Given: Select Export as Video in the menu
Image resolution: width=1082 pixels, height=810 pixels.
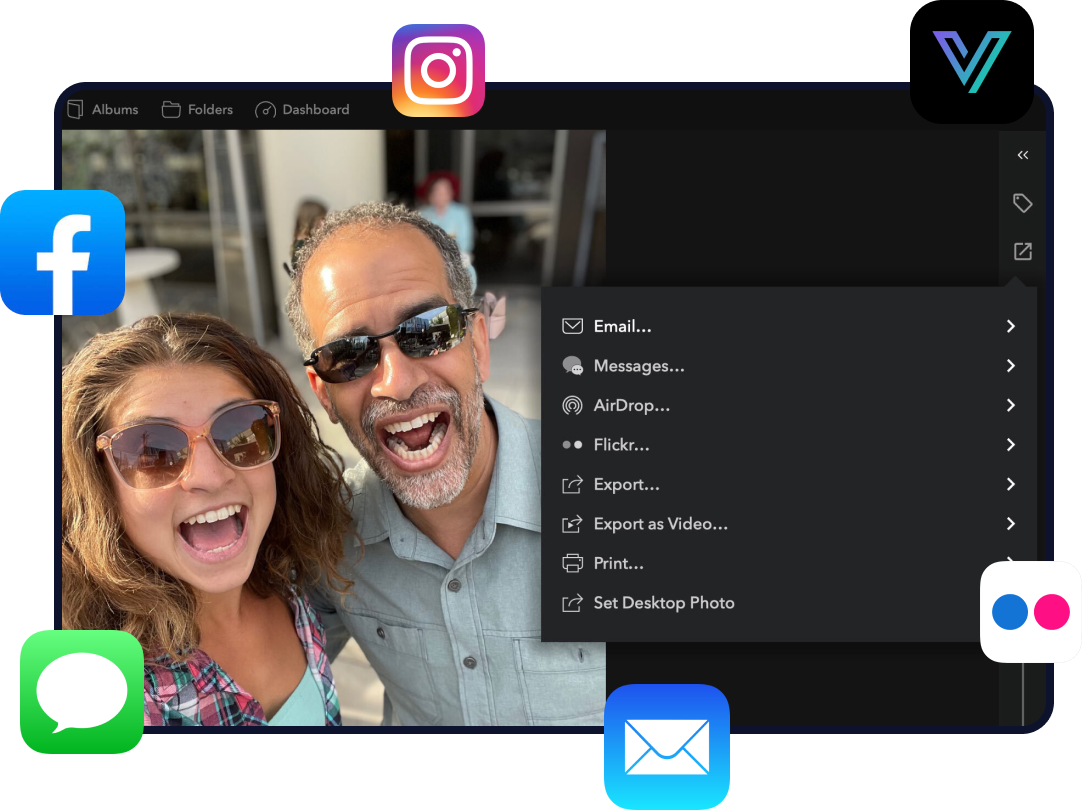Looking at the screenshot, I should pos(661,523).
